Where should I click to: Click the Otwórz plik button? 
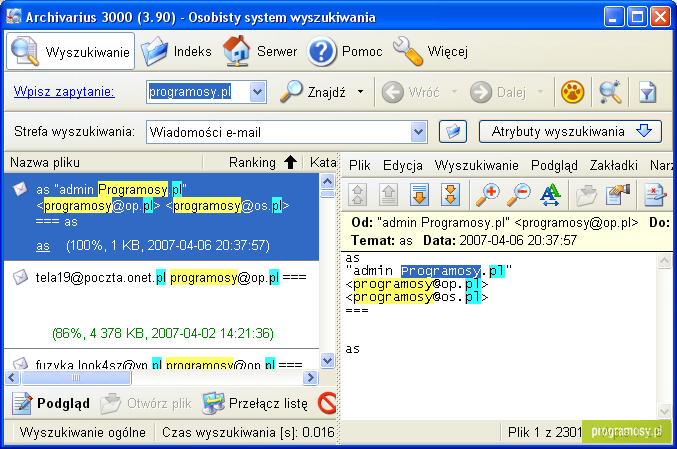(x=146, y=403)
